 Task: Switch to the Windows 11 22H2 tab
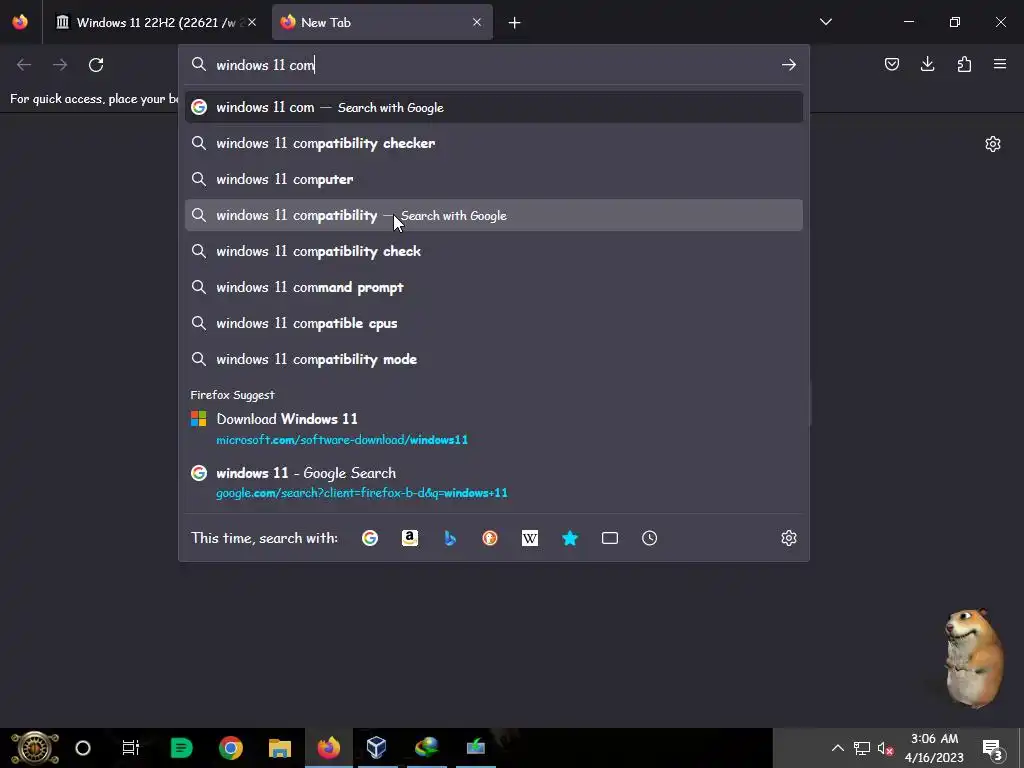click(155, 22)
